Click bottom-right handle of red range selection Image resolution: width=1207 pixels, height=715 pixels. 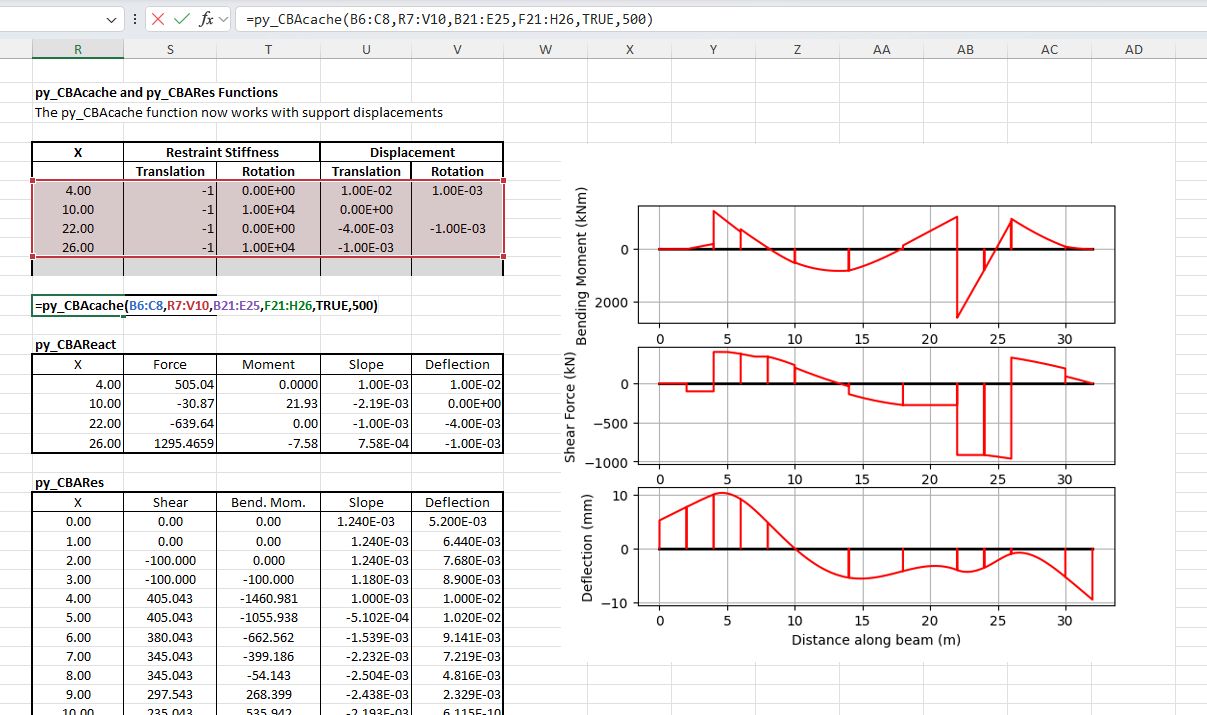pos(503,257)
